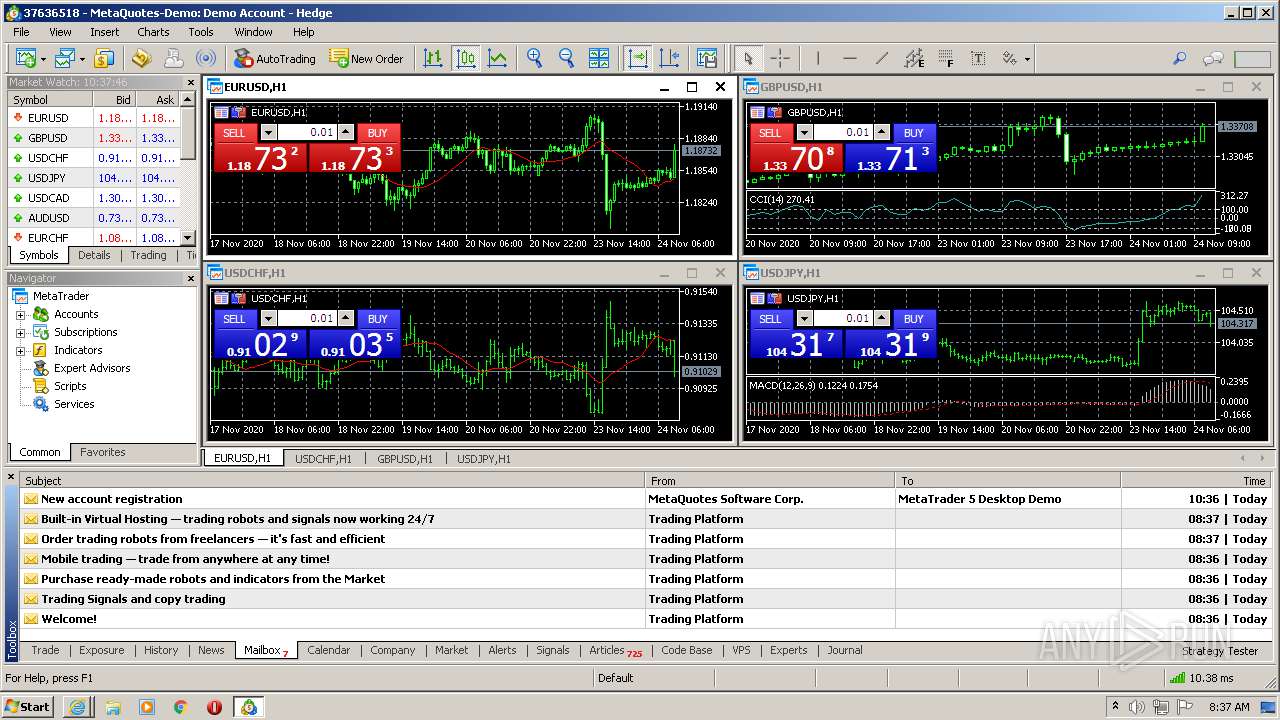Viewport: 1280px width, 720px height.
Task: Open the File menu
Action: [x=21, y=32]
